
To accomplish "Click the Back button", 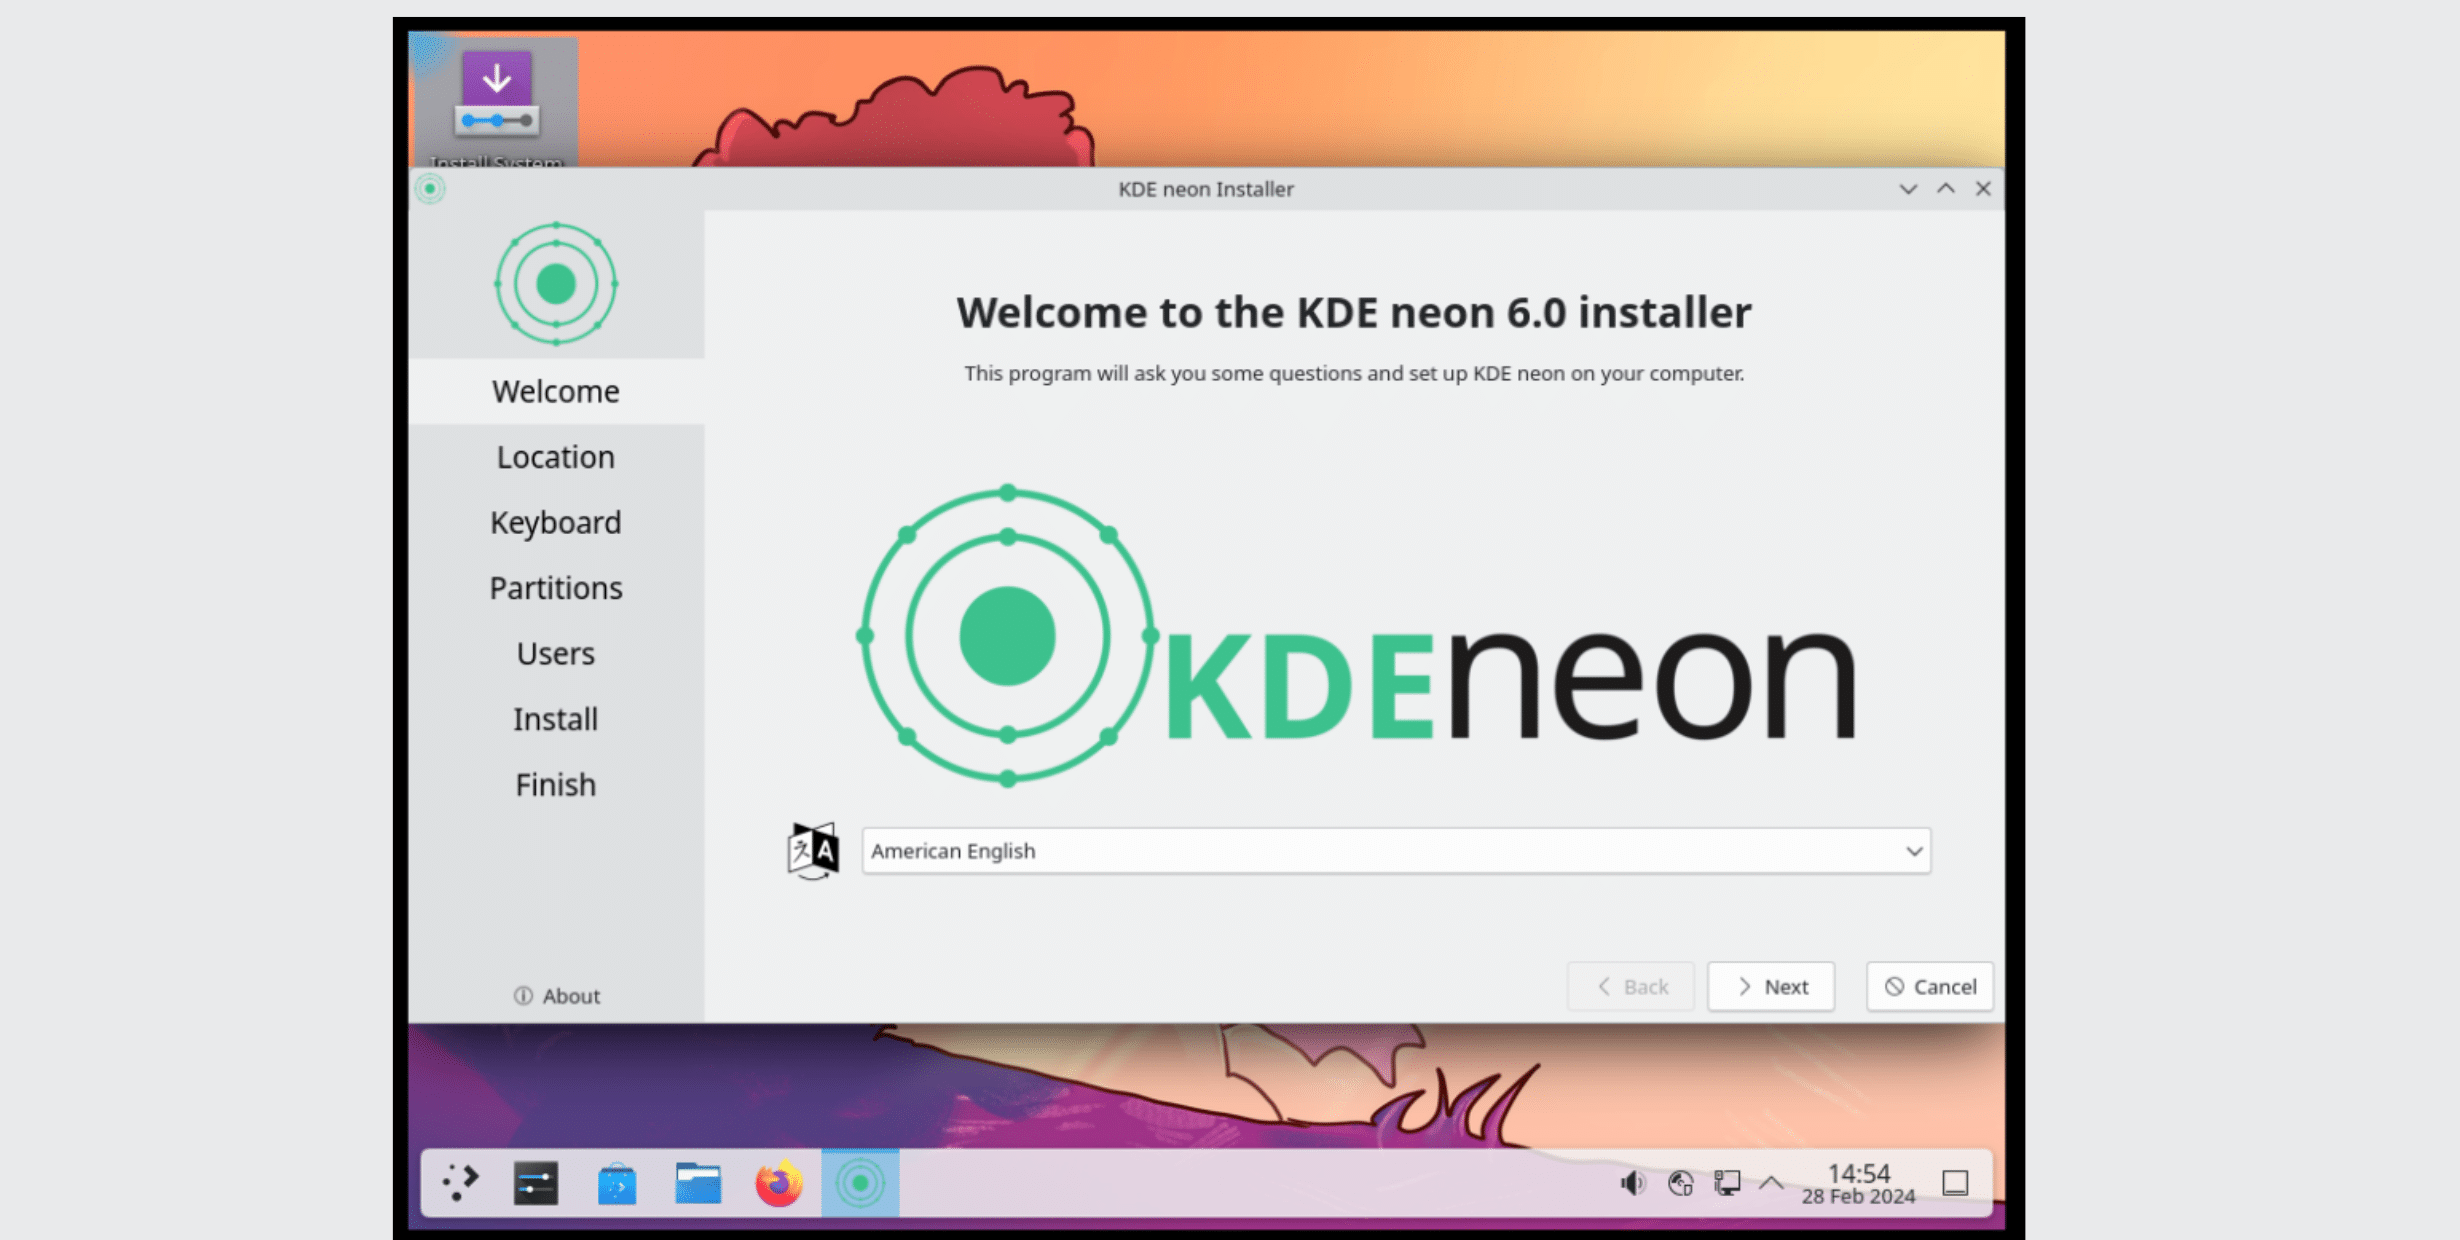I will pos(1631,987).
